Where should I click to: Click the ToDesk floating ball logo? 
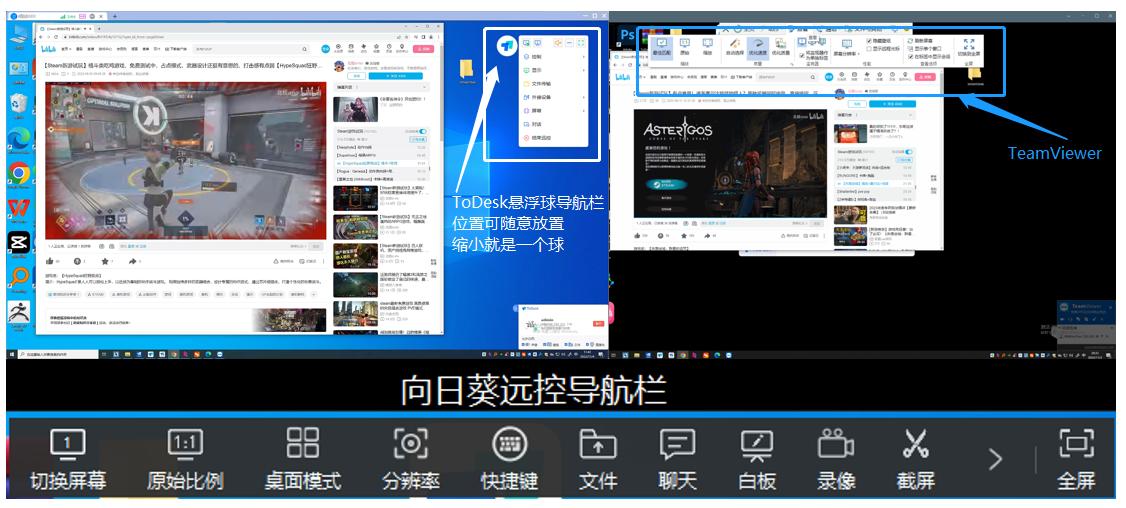click(x=507, y=45)
